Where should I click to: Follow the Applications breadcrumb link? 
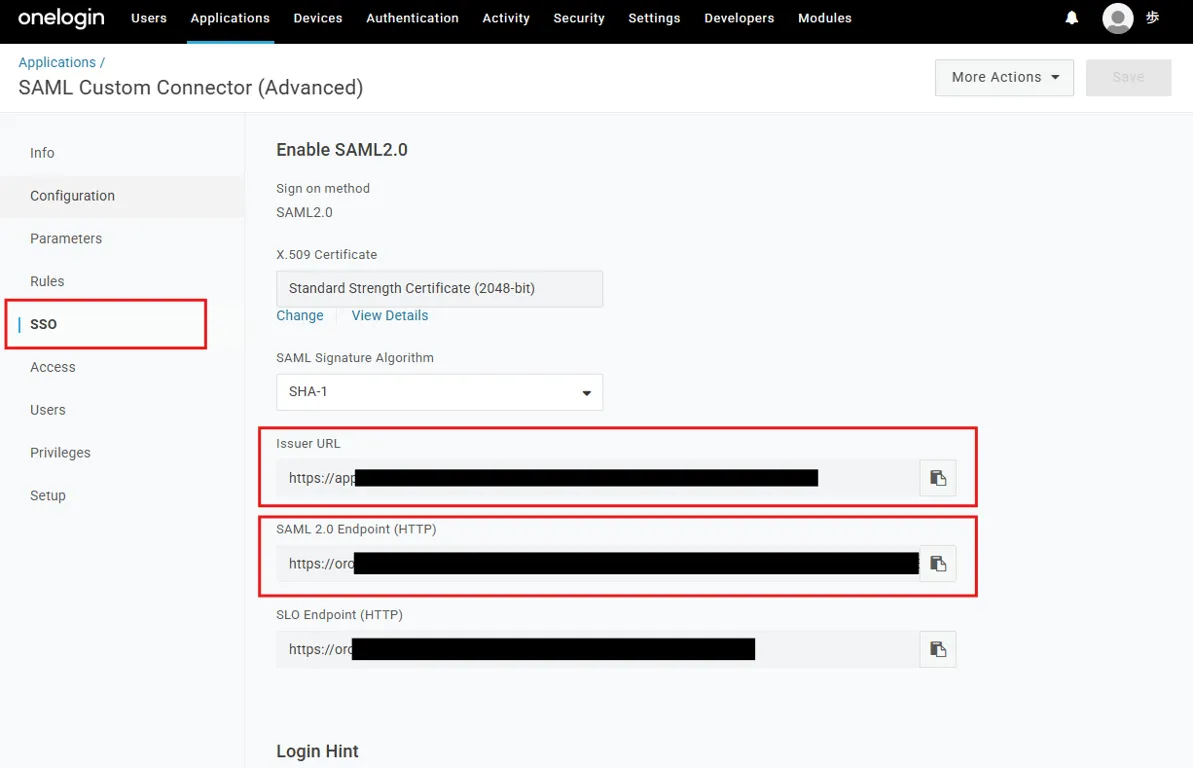[57, 62]
